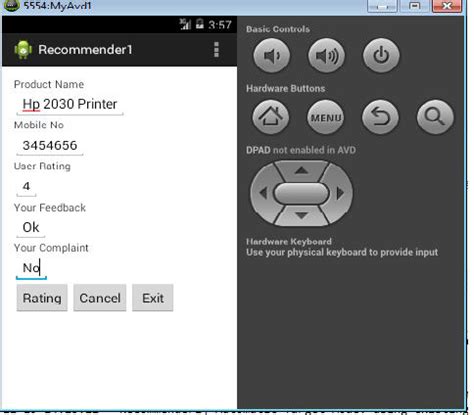Click the DPAD center button
474x415 pixels.
click(301, 193)
